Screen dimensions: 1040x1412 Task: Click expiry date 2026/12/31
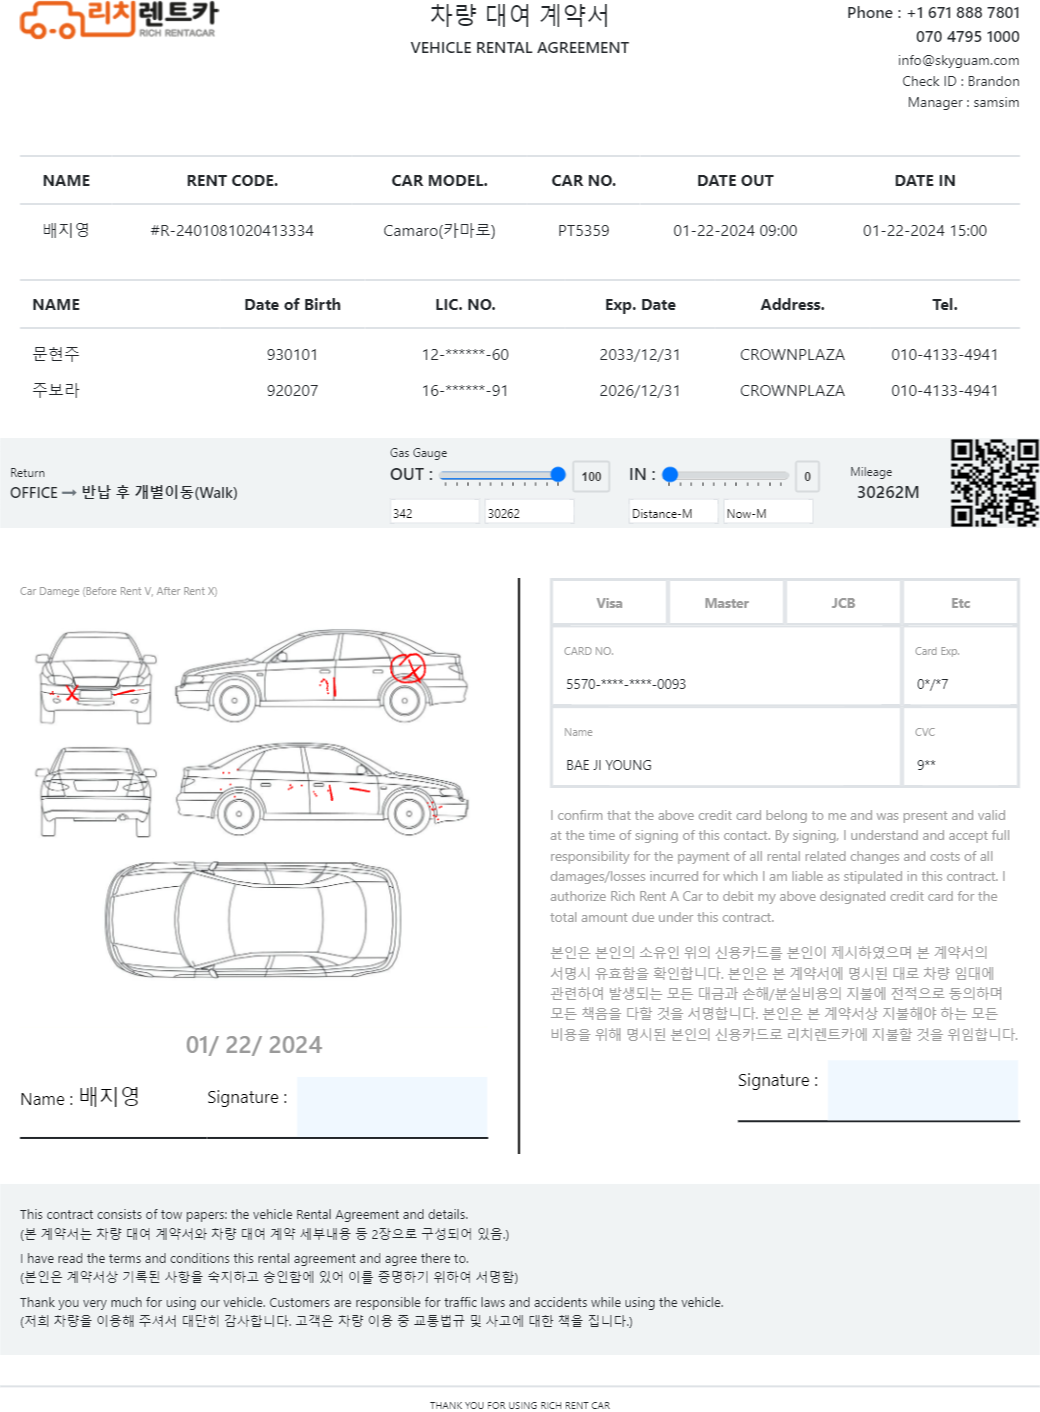pyautogui.click(x=640, y=391)
